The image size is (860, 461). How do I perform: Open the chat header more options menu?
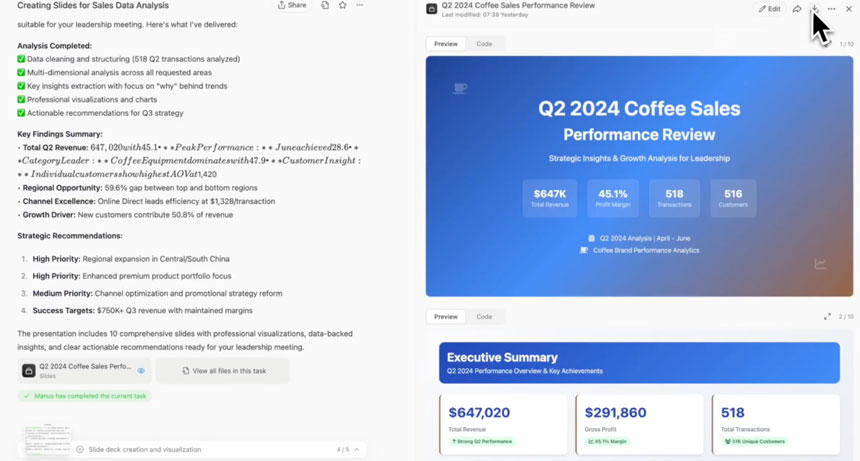coord(360,5)
